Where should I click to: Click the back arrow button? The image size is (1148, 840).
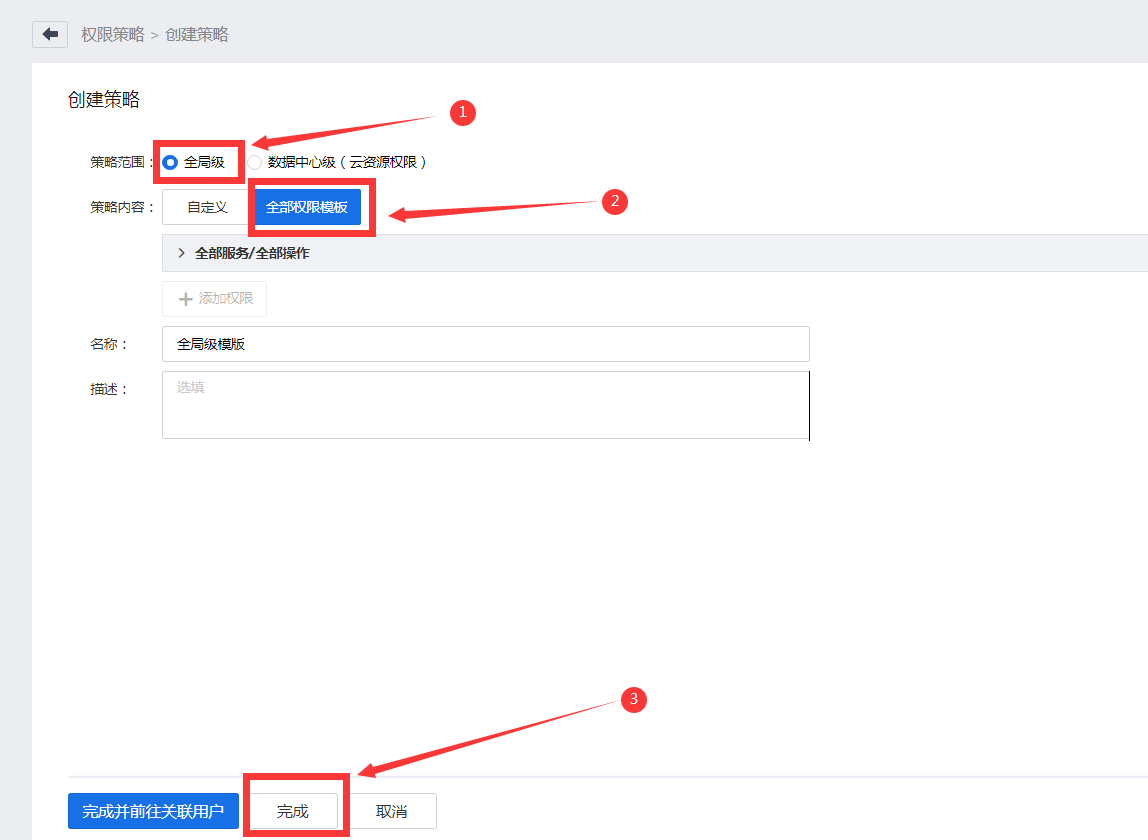tap(50, 34)
